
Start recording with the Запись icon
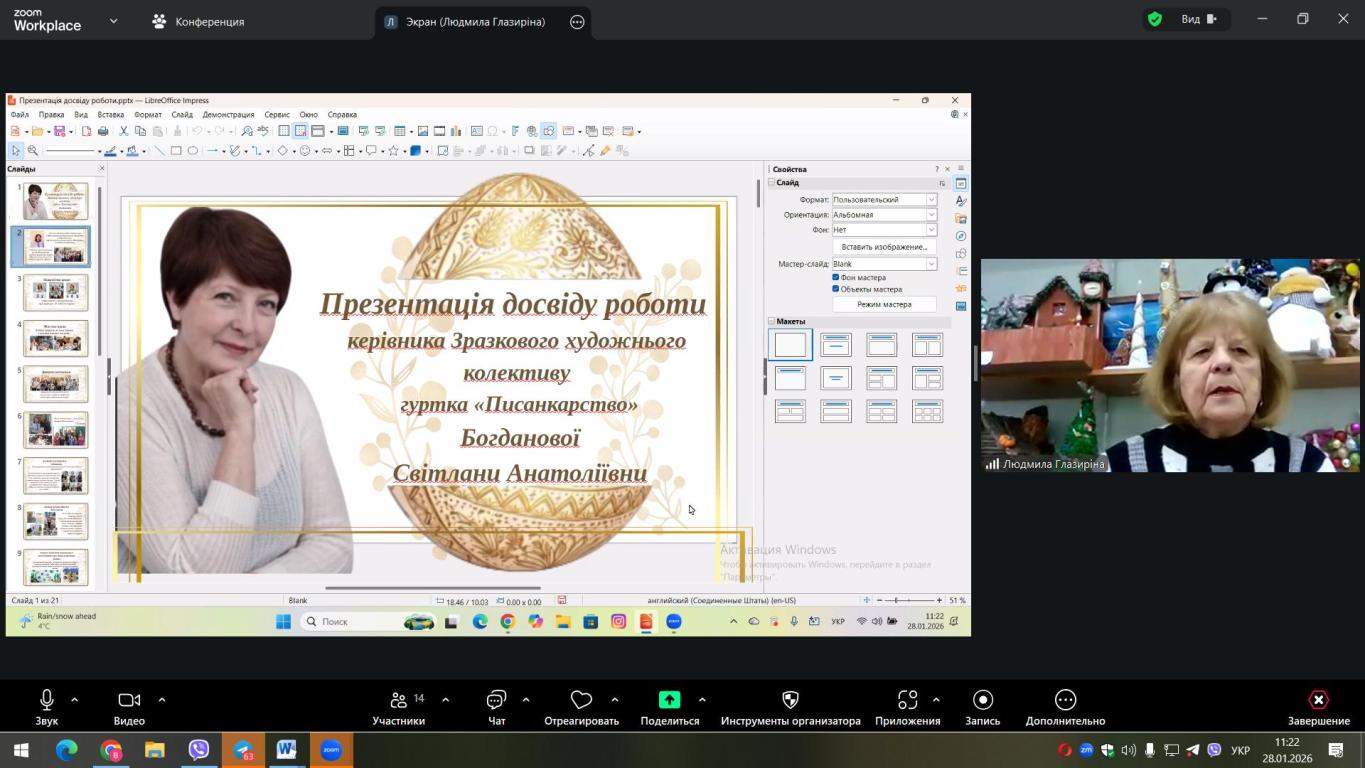point(982,700)
